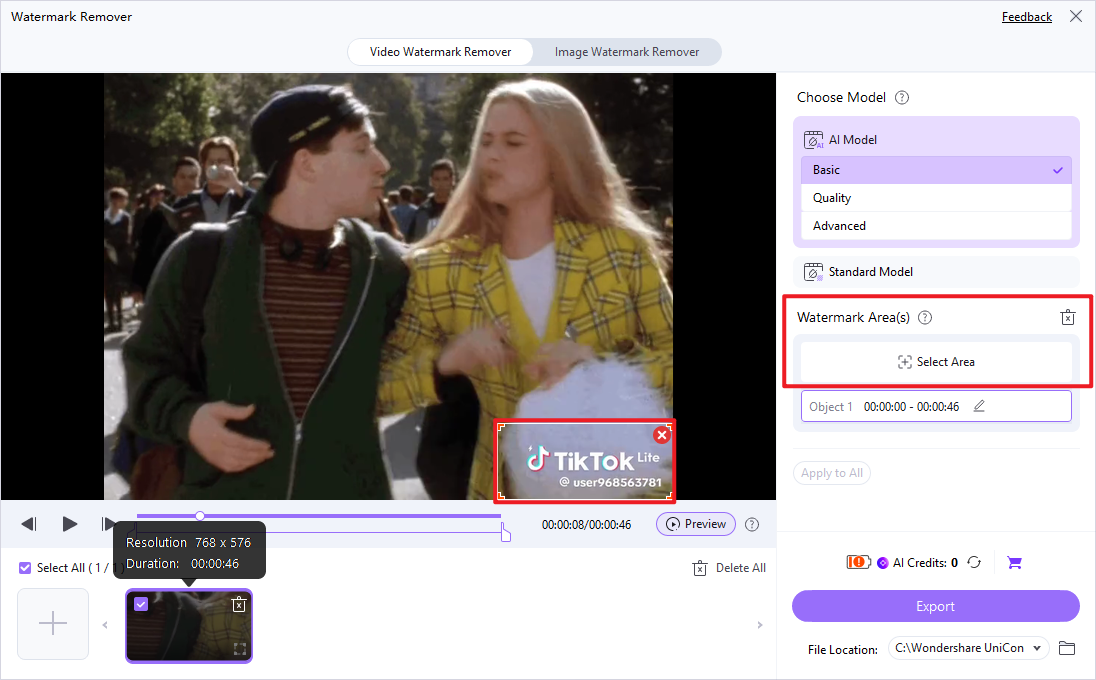Click the Export button
The image size is (1096, 680).
[935, 606]
